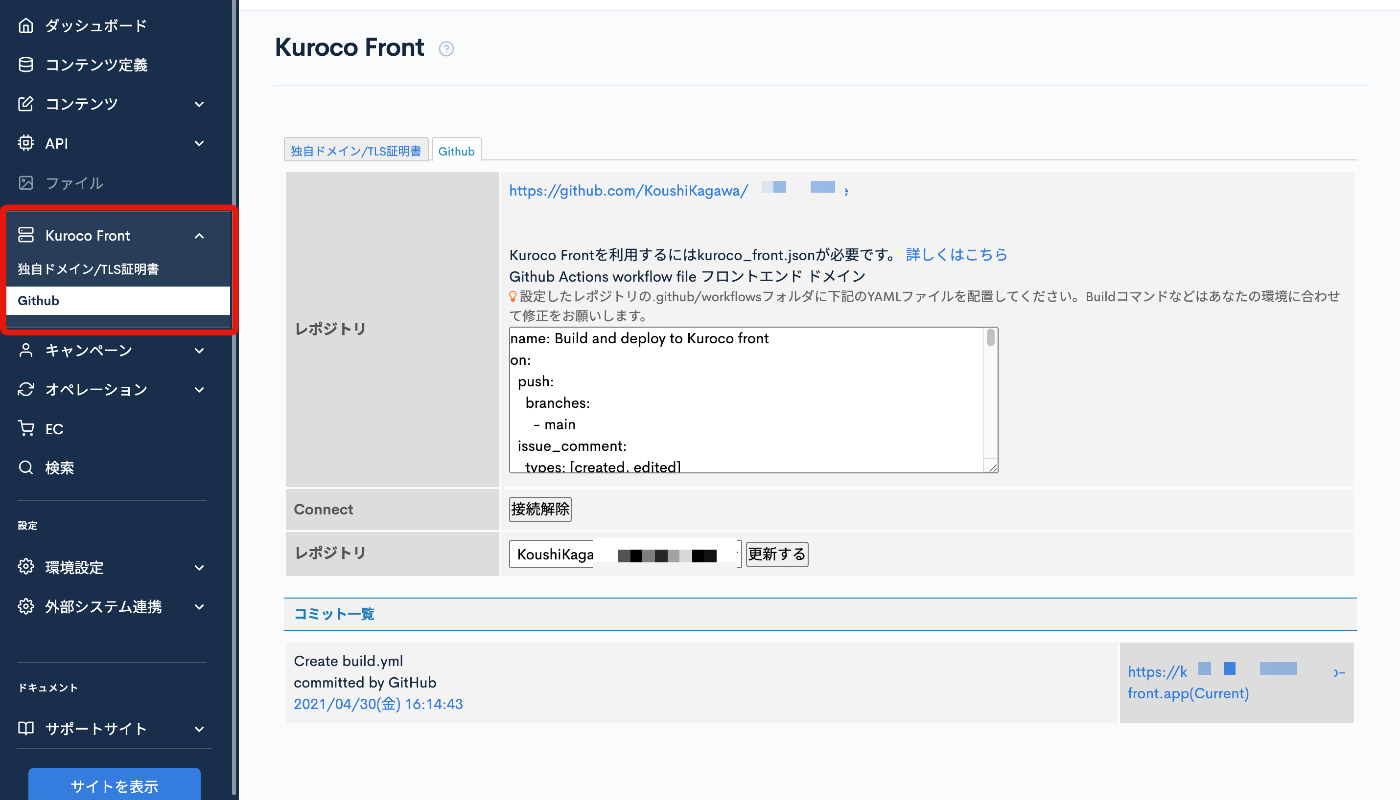Click the EC shopping cart icon

(x=26, y=428)
